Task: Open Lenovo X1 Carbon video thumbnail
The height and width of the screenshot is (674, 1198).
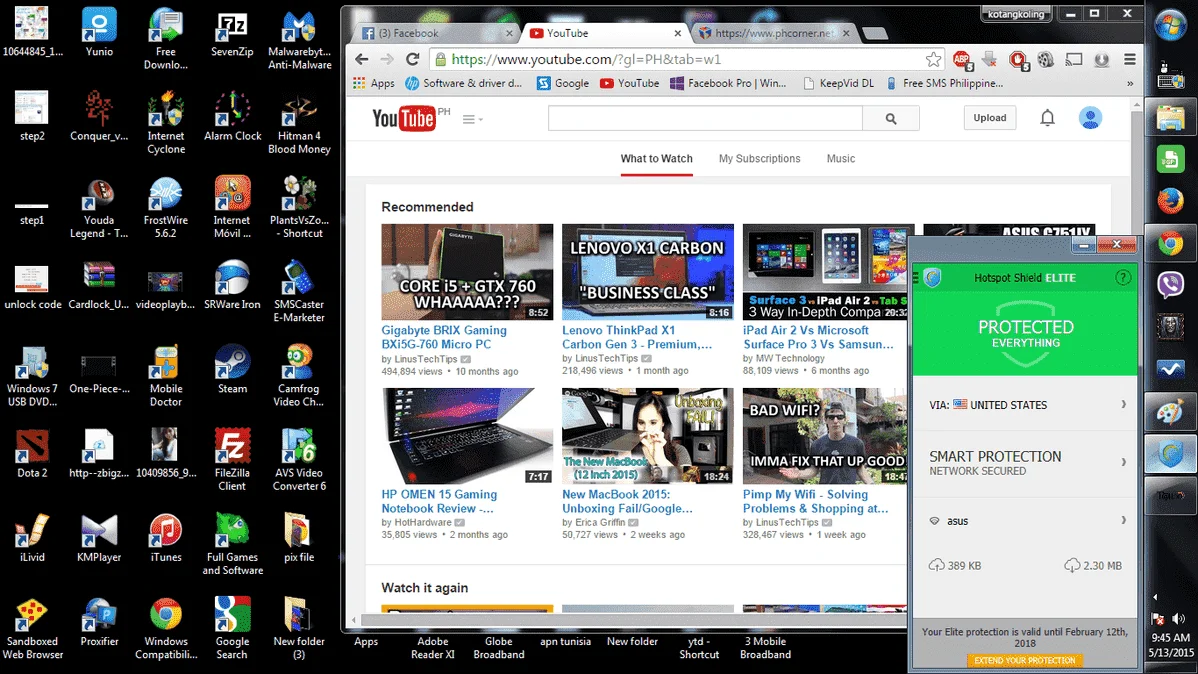Action: coord(647,272)
